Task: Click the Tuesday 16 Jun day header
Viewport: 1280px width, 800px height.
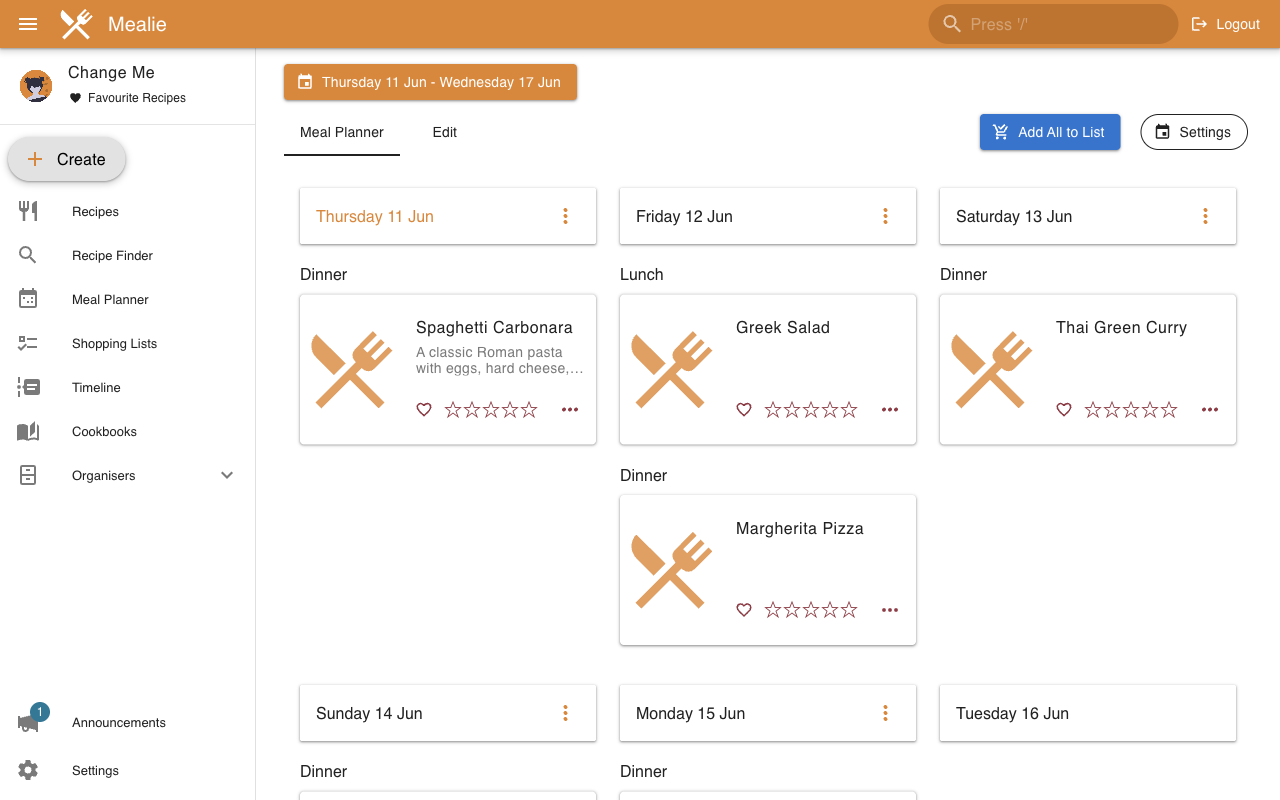Action: pos(1088,713)
